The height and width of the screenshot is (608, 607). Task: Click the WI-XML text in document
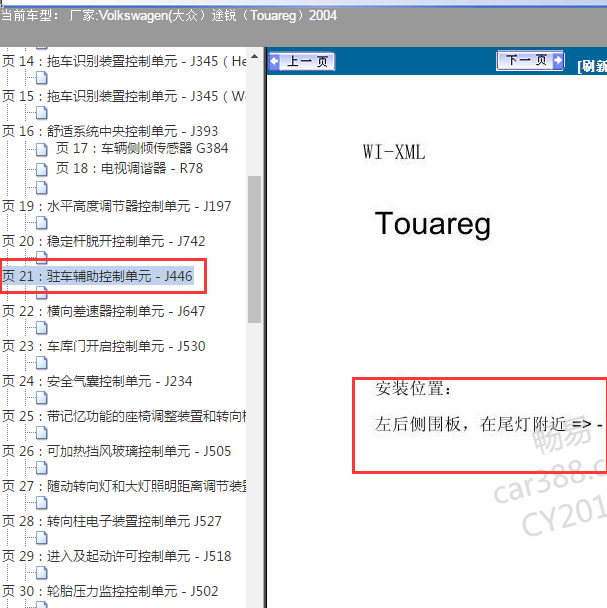click(394, 152)
